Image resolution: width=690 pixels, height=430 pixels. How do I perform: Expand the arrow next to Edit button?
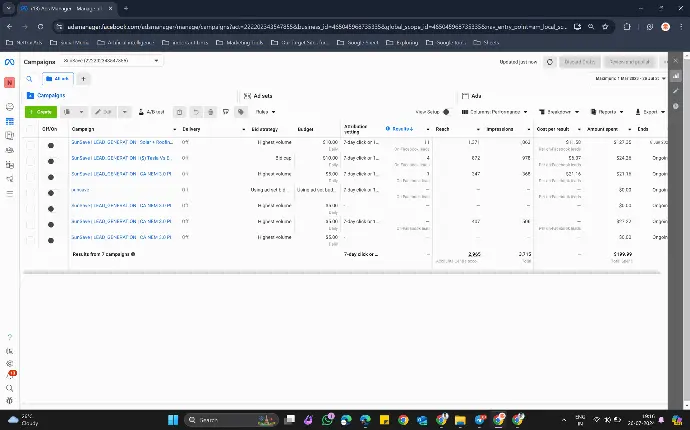point(125,112)
